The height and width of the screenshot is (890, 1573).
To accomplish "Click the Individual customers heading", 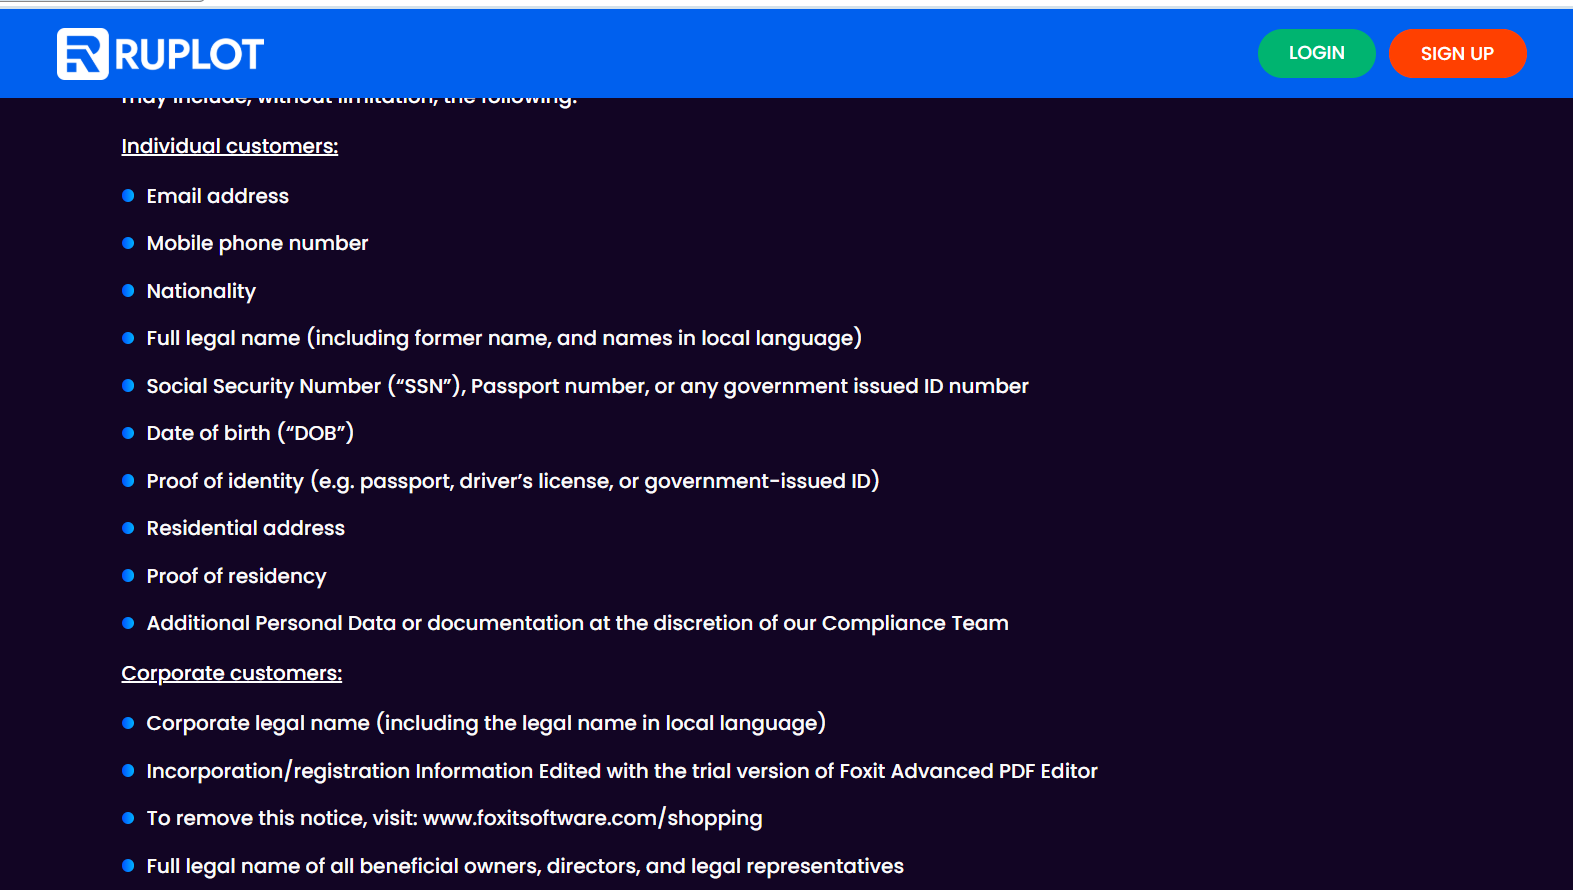I will point(229,146).
